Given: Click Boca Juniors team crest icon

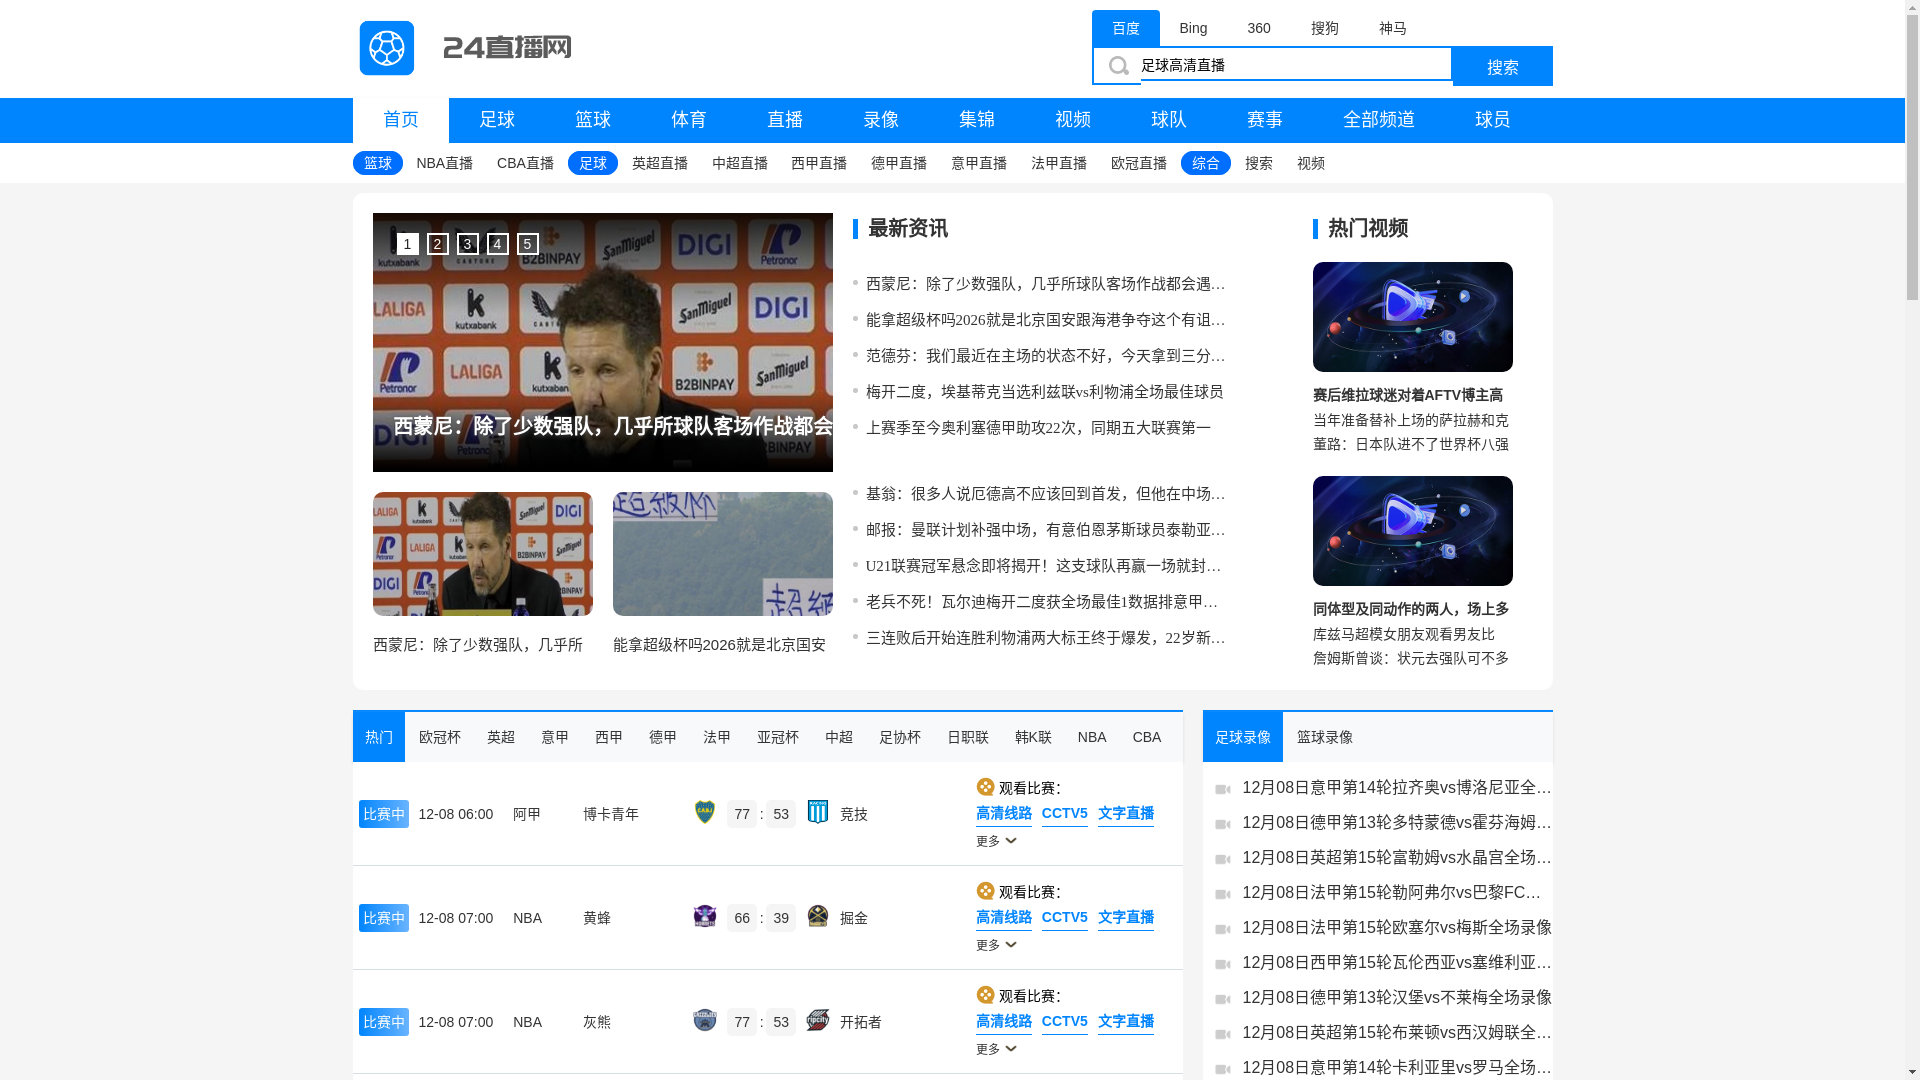Looking at the screenshot, I should 705,812.
